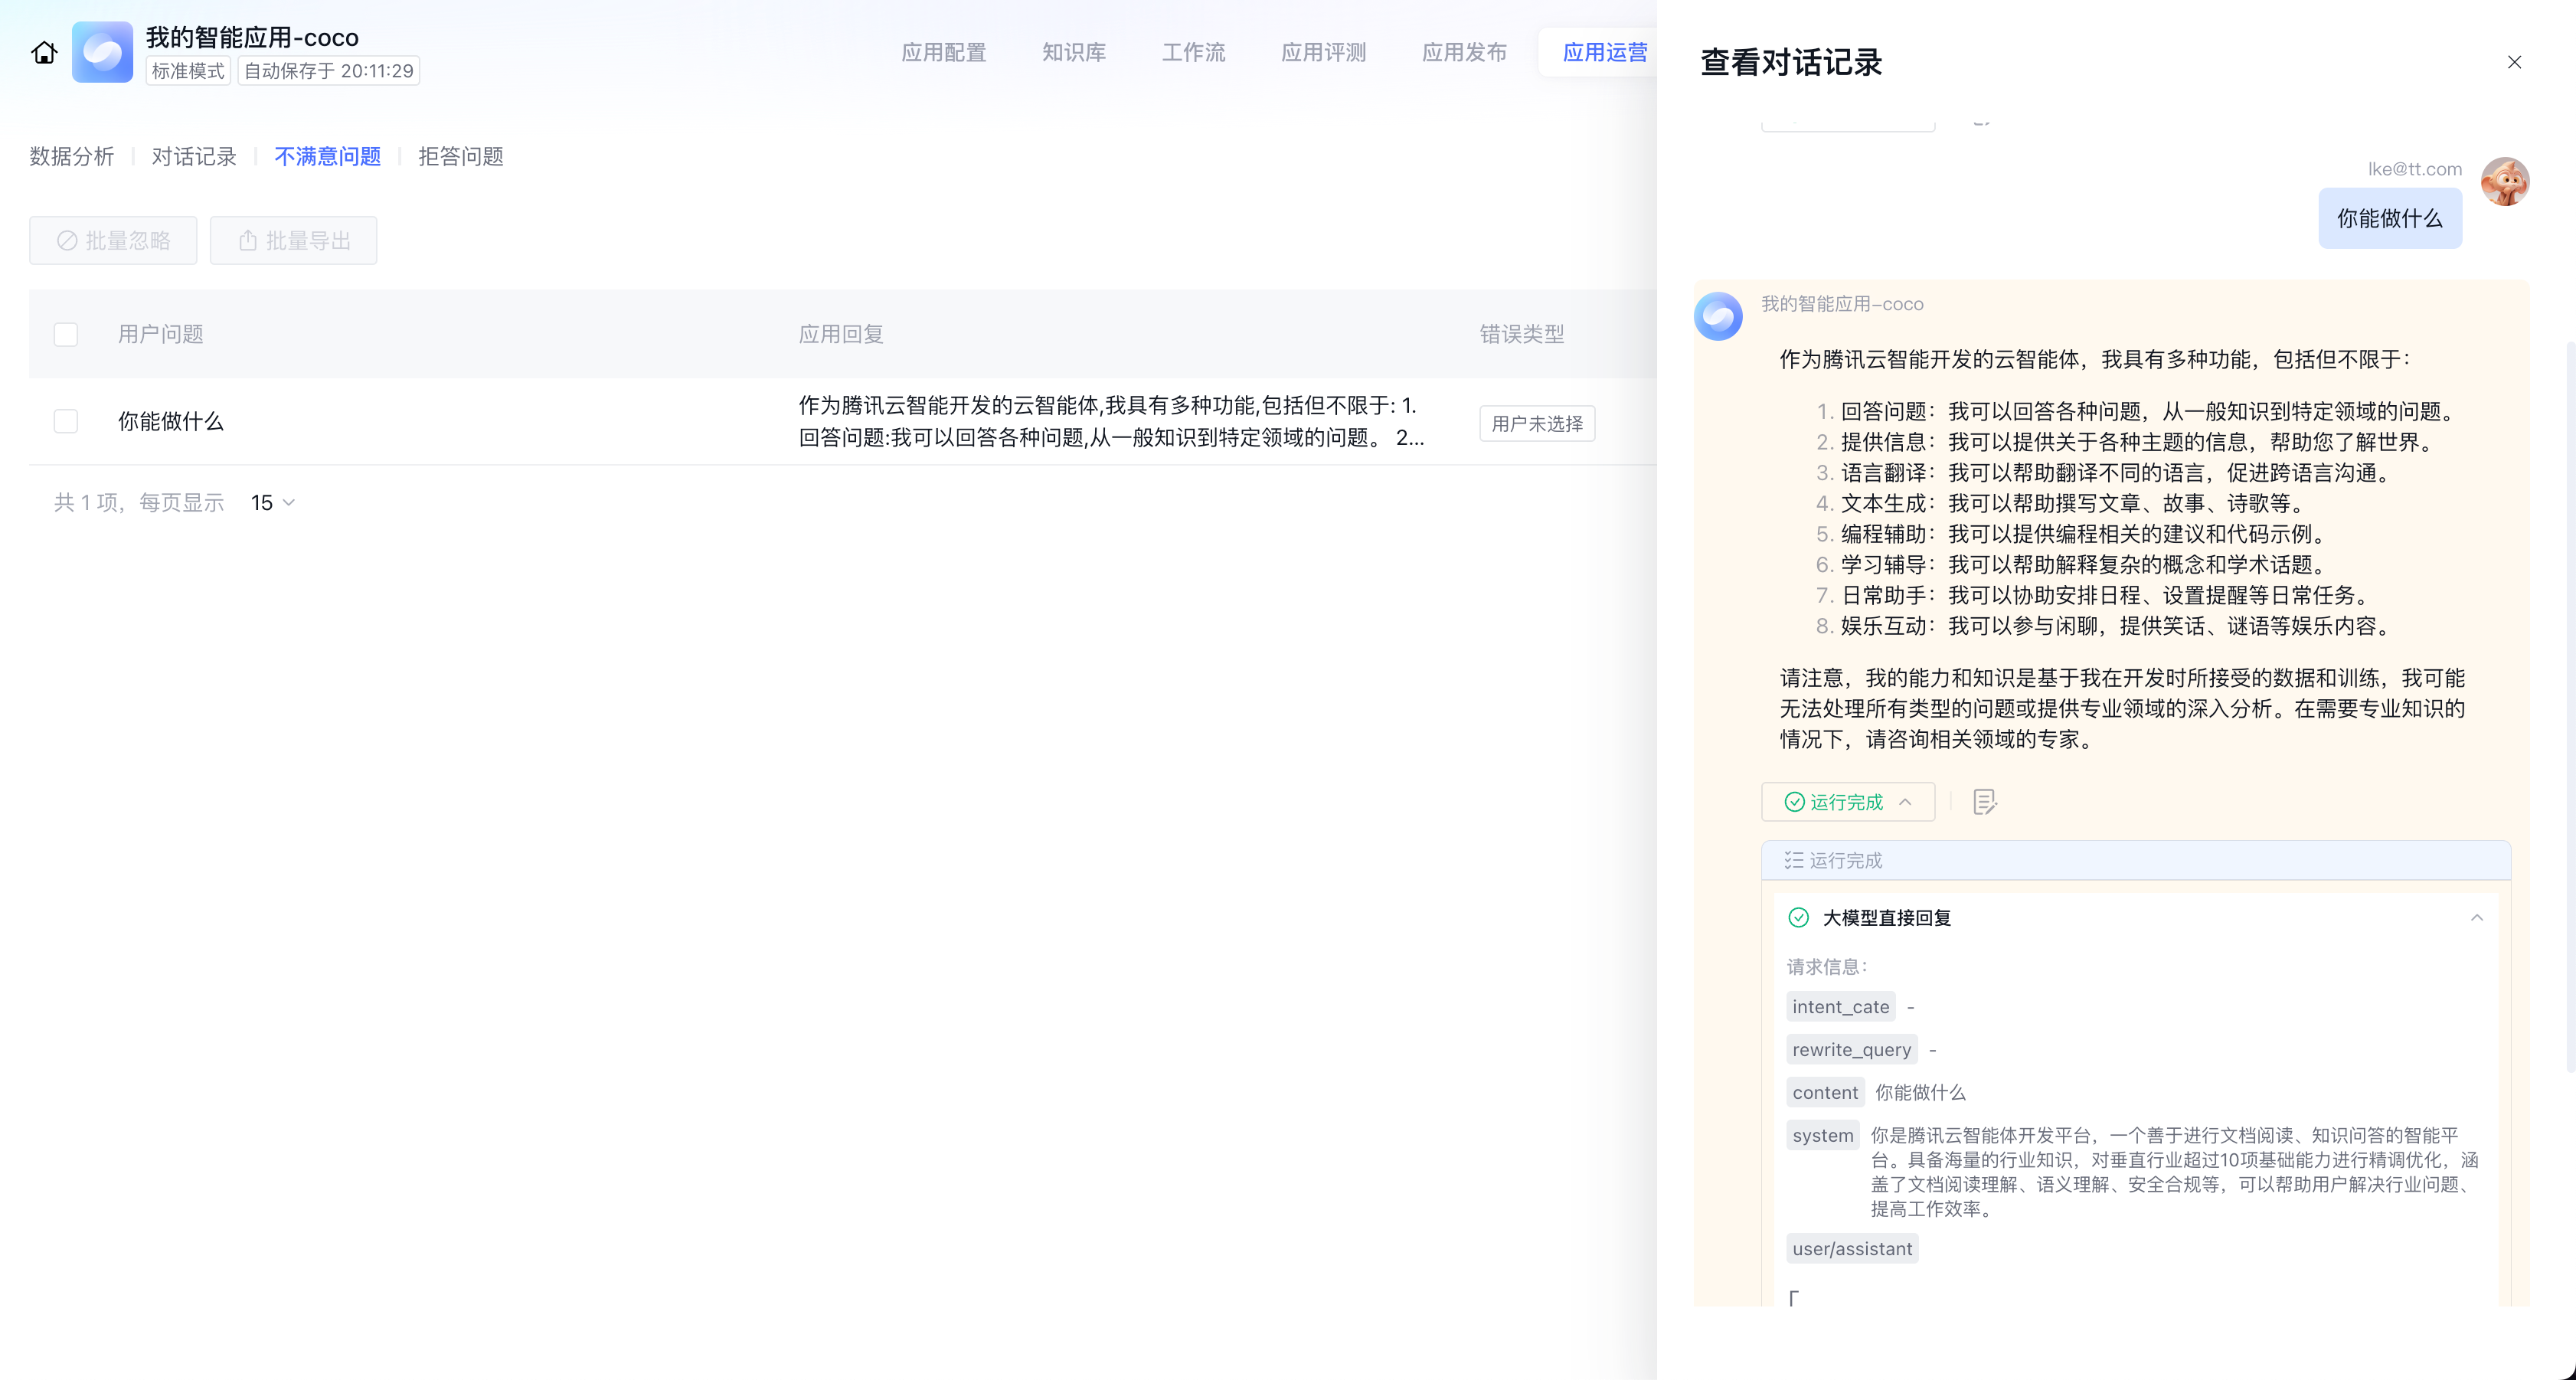The image size is (2576, 1380).
Task: Click the assistant avatar in conversation panel
Action: (1718, 316)
